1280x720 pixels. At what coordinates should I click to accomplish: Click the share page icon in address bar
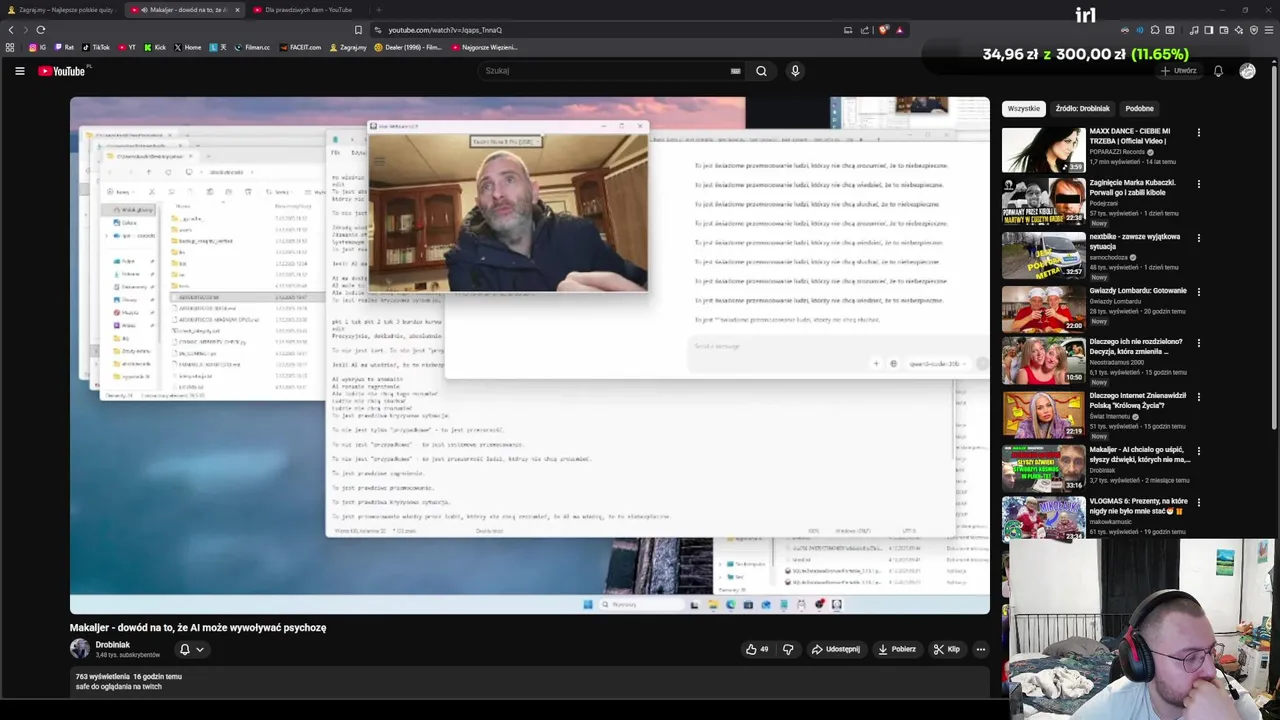(865, 30)
